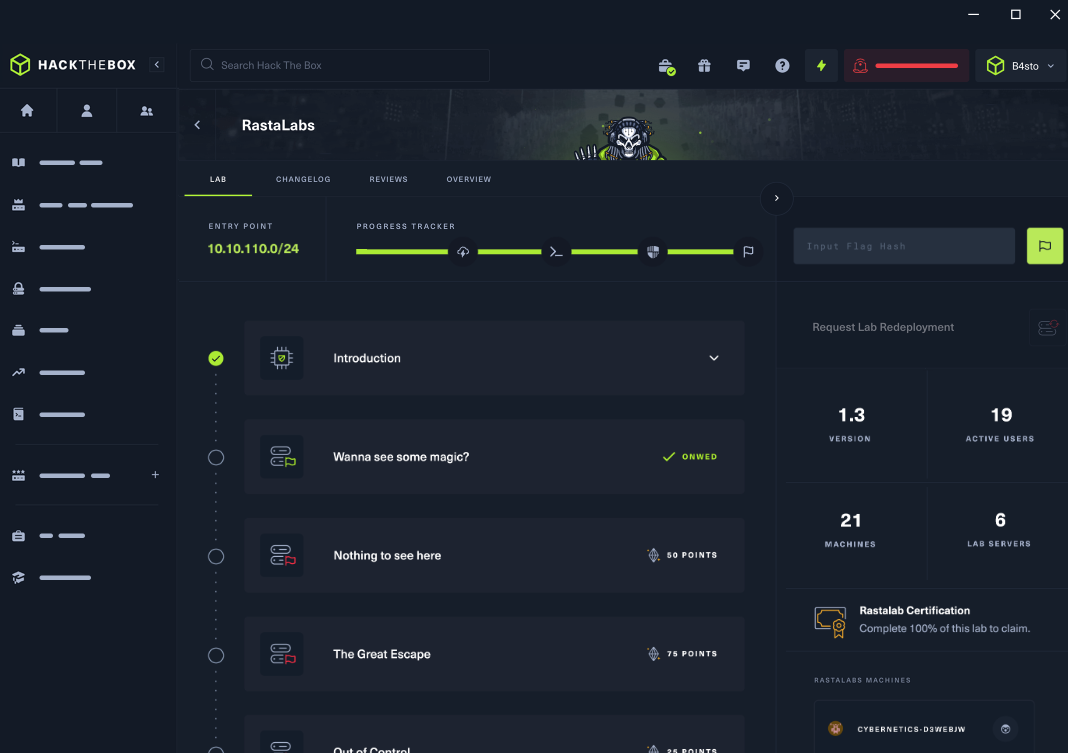Select the trending-arrow rankings sidebar icon

pos(18,372)
